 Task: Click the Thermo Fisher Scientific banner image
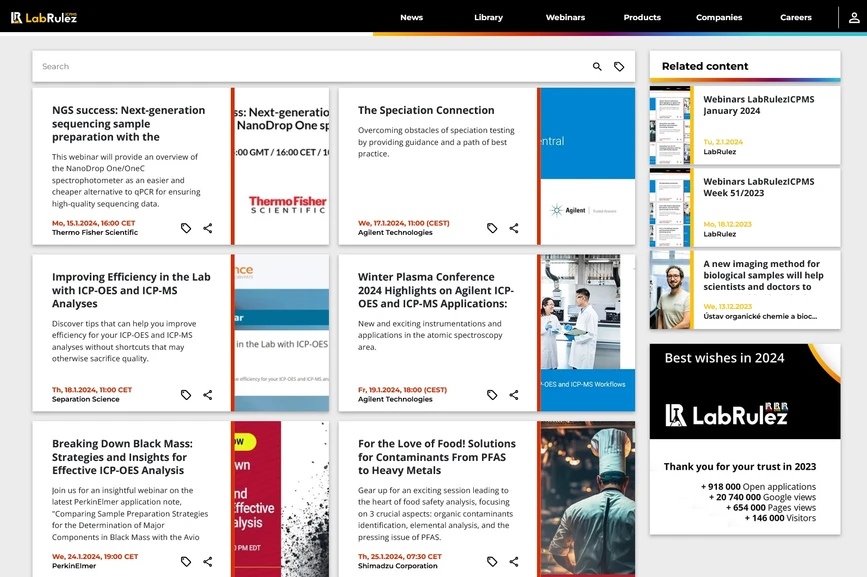point(281,166)
